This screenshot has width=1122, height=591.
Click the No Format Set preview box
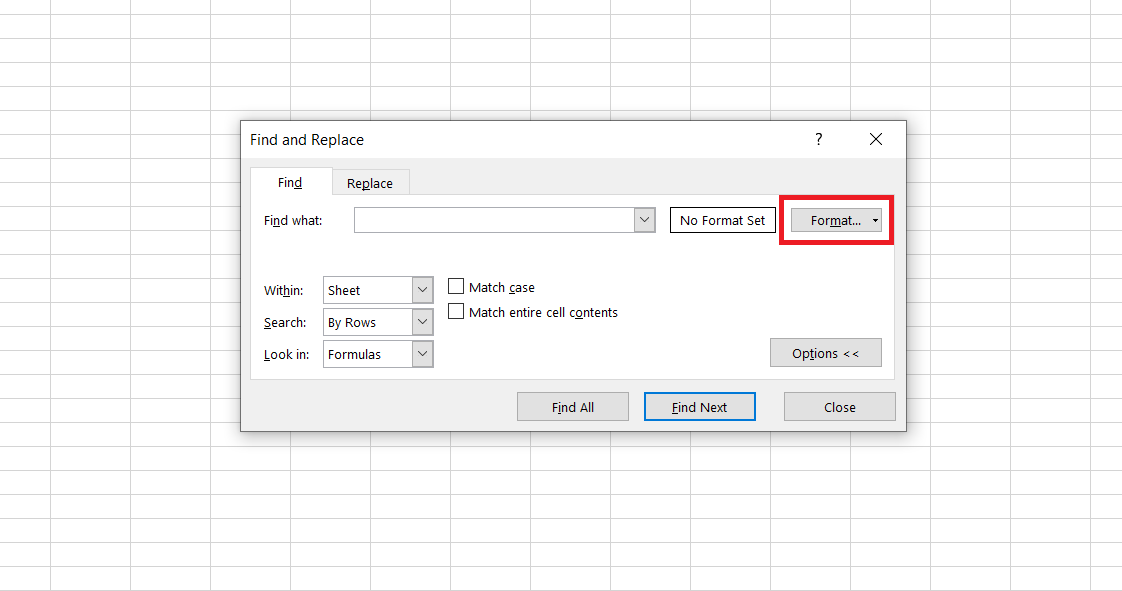723,220
